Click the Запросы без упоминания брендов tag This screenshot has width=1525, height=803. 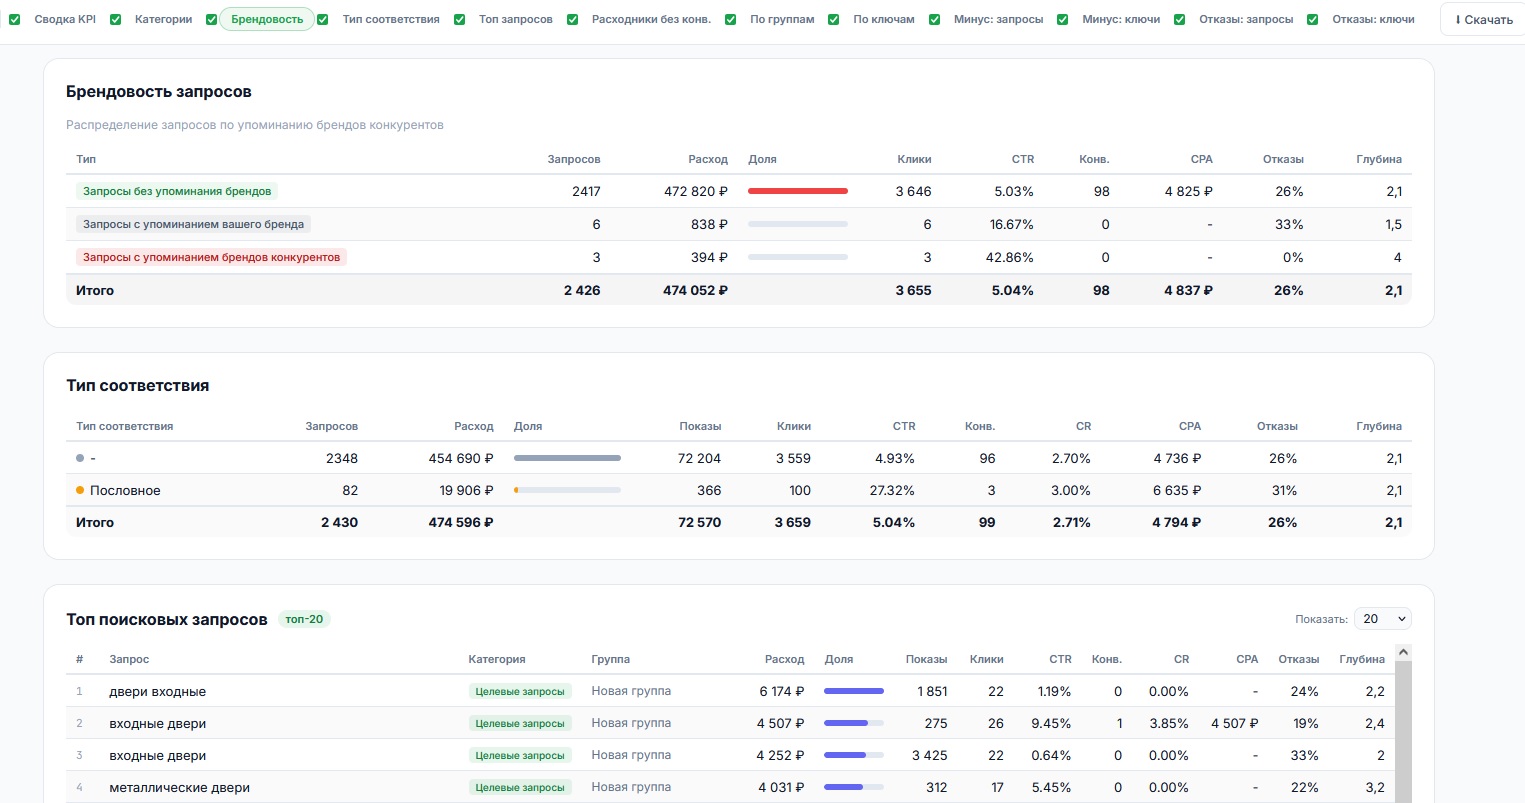(177, 191)
